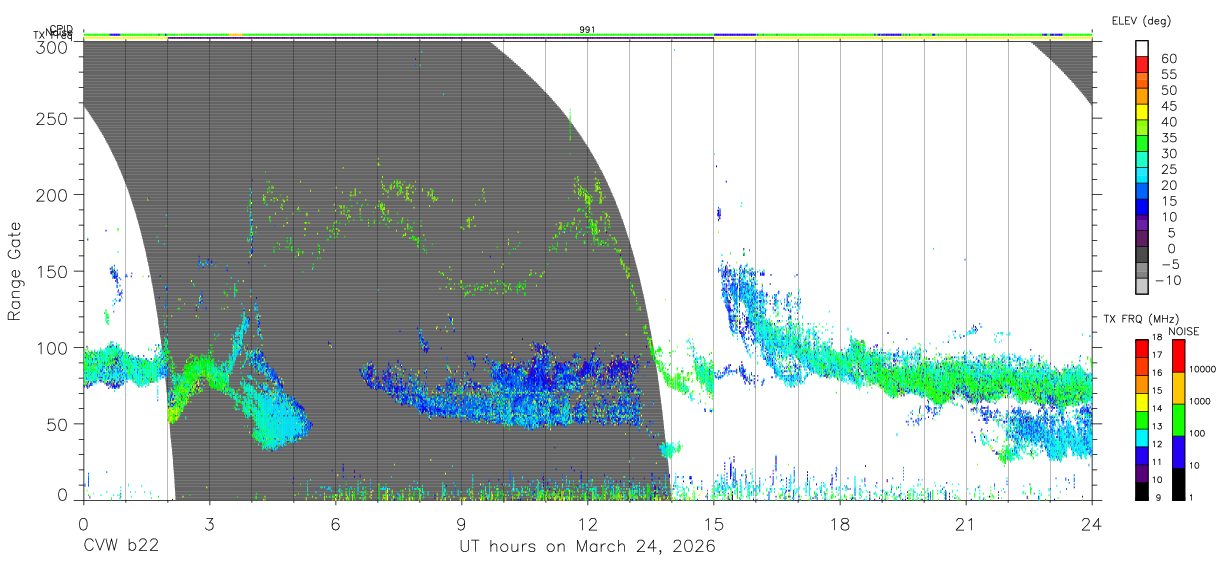Click the 24 tick label on time axis
The height and width of the screenshot is (567, 1228).
tap(1091, 524)
